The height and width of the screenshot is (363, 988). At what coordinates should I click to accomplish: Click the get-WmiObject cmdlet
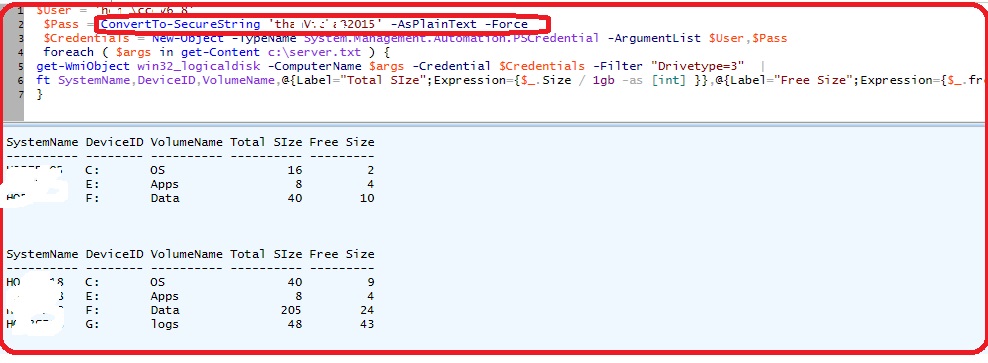coord(84,66)
